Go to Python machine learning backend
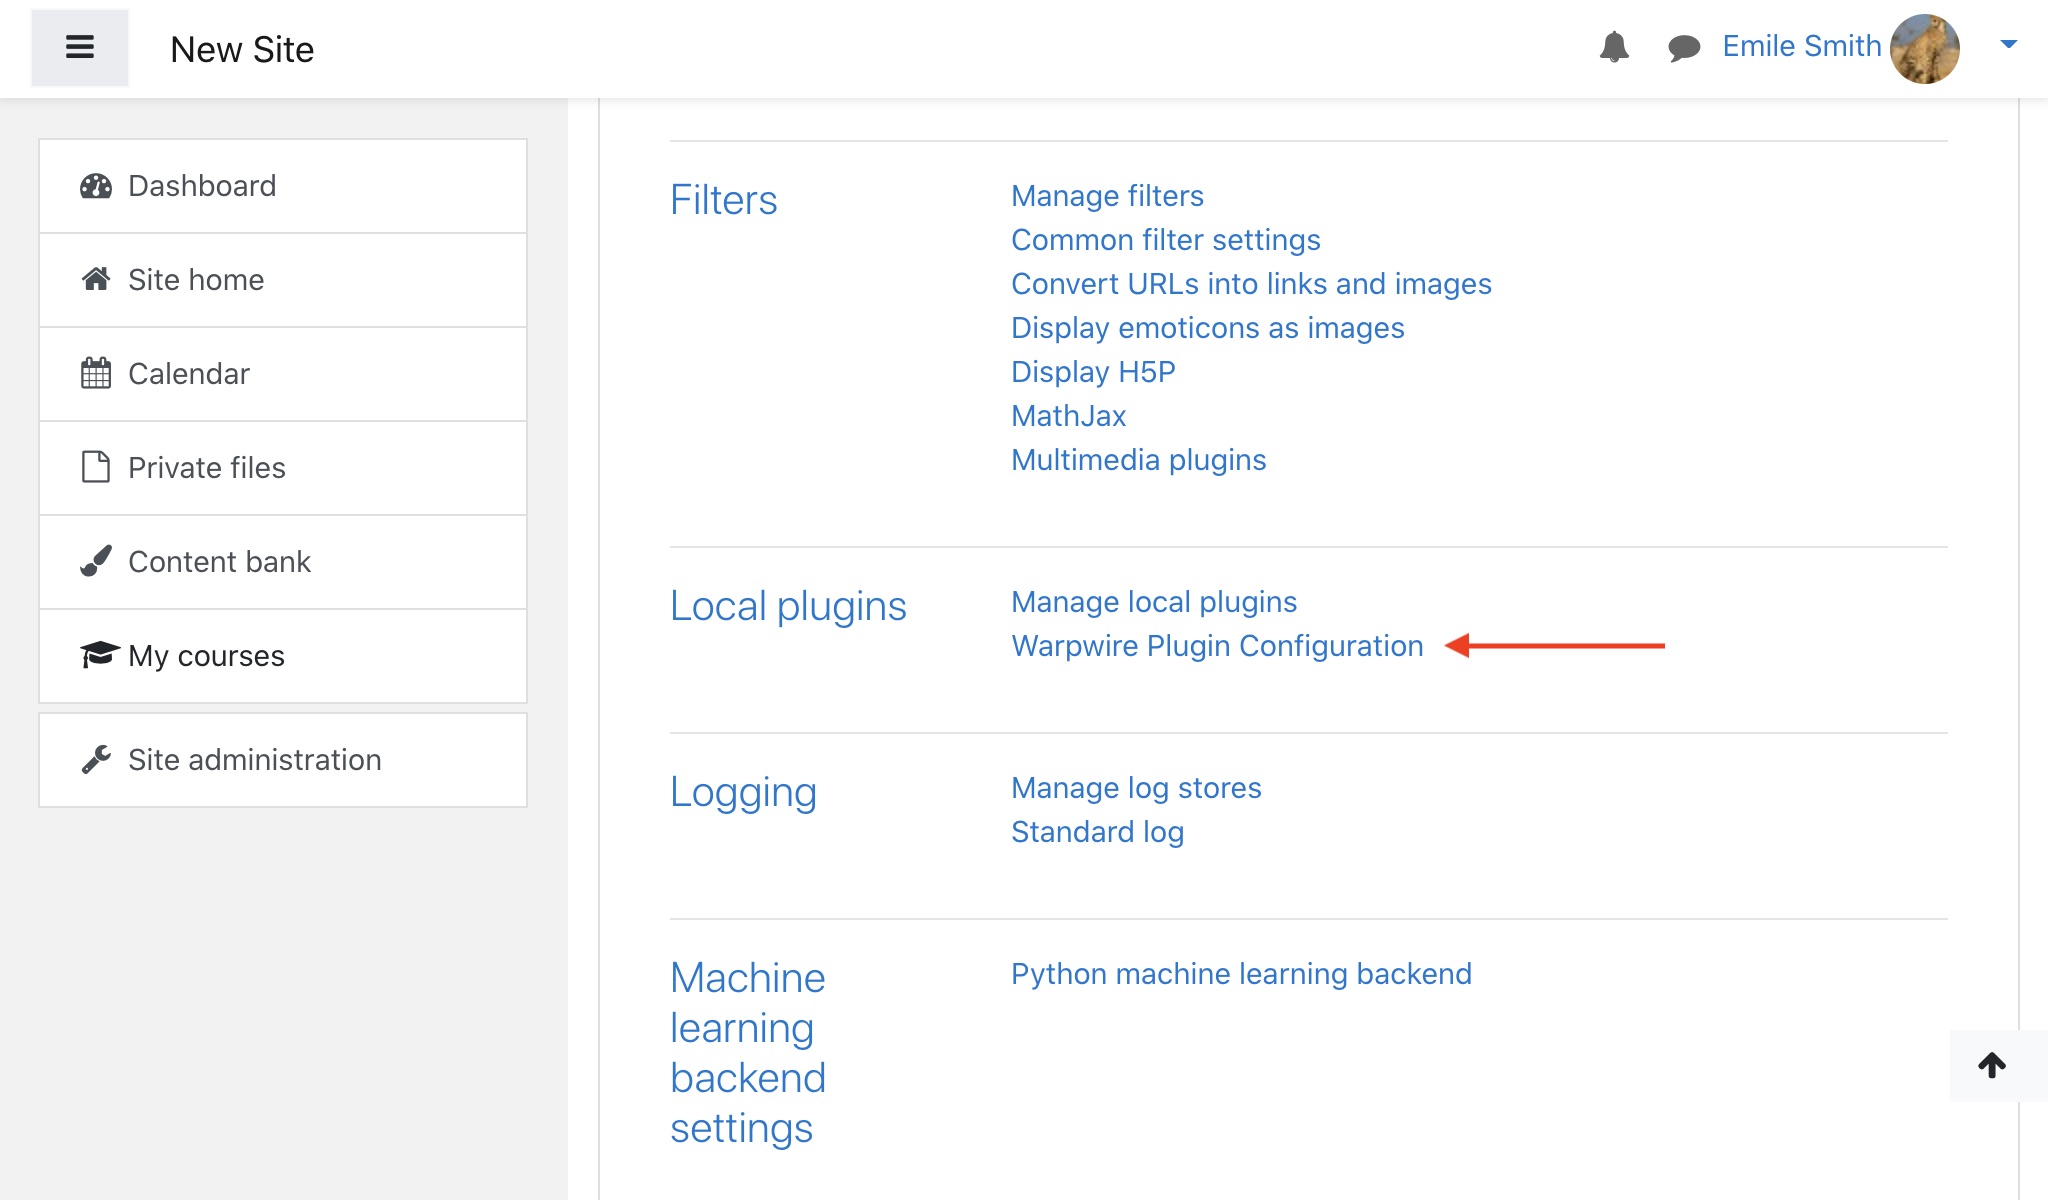 pos(1241,974)
